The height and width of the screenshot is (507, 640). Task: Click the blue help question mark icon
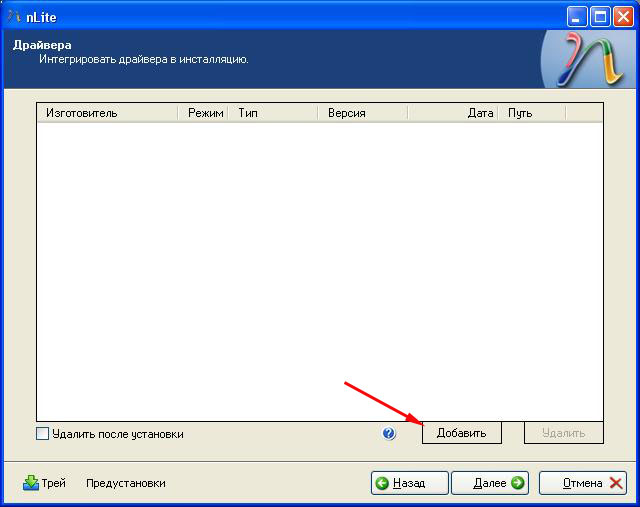coord(389,433)
